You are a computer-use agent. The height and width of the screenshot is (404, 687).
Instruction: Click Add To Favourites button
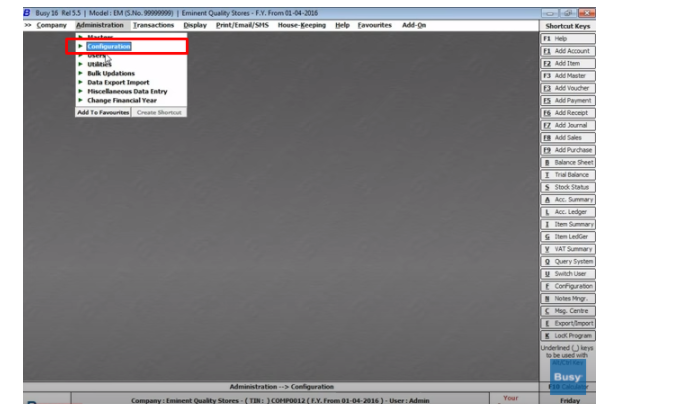pyautogui.click(x=103, y=112)
